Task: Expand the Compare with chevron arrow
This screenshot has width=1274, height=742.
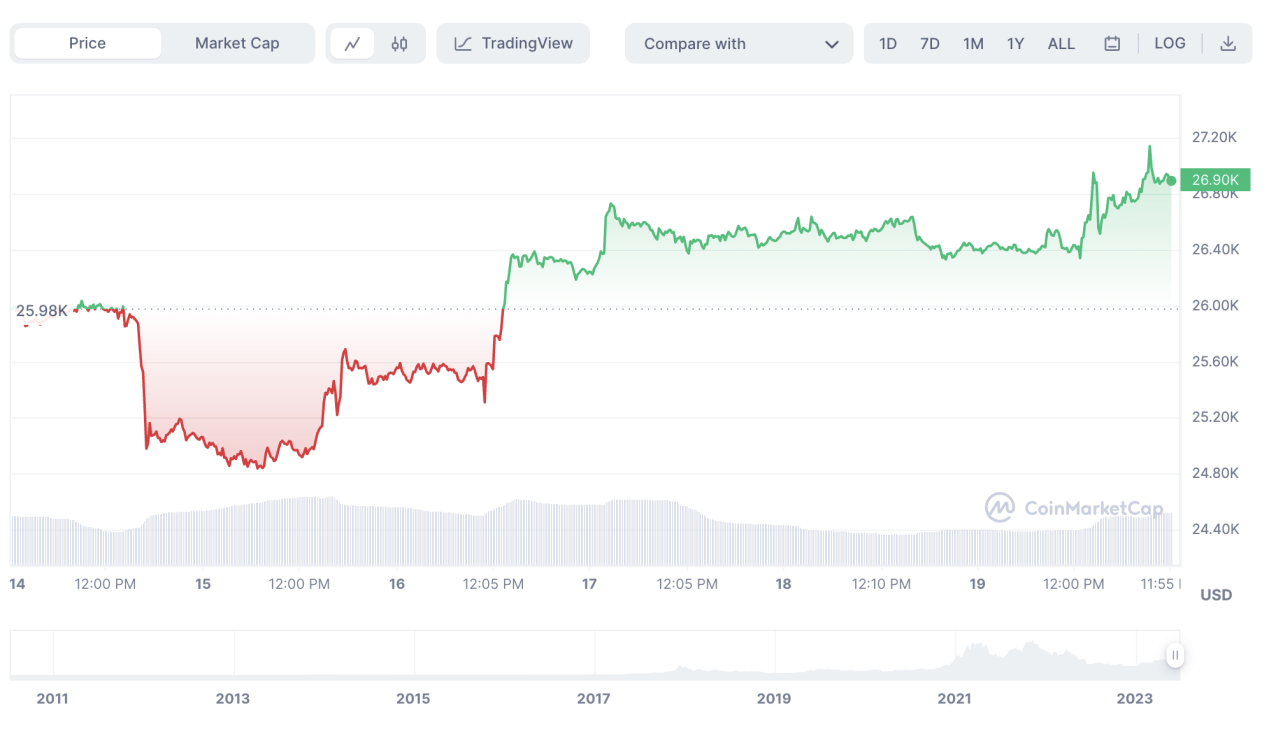Action: click(832, 44)
